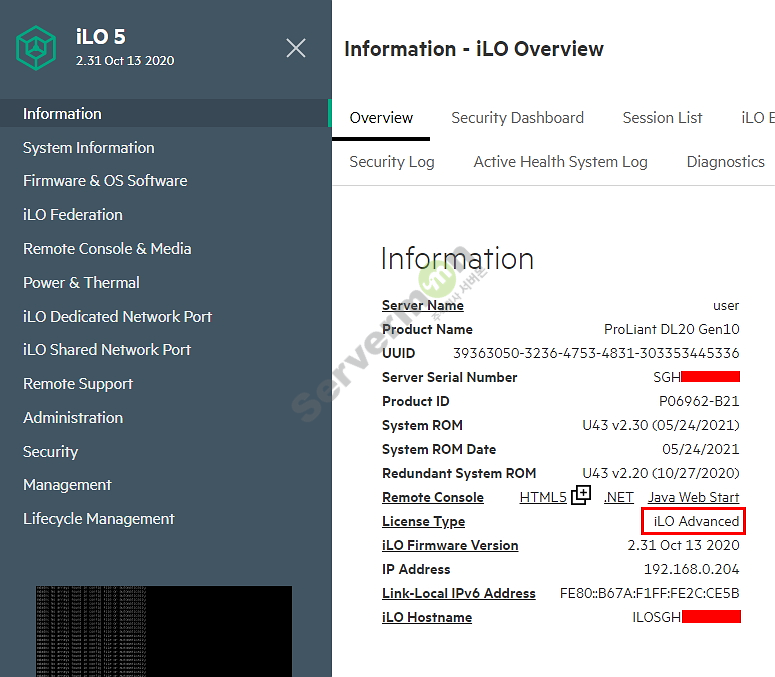Open Power & Thermal page
This screenshot has width=775, height=677.
click(82, 283)
